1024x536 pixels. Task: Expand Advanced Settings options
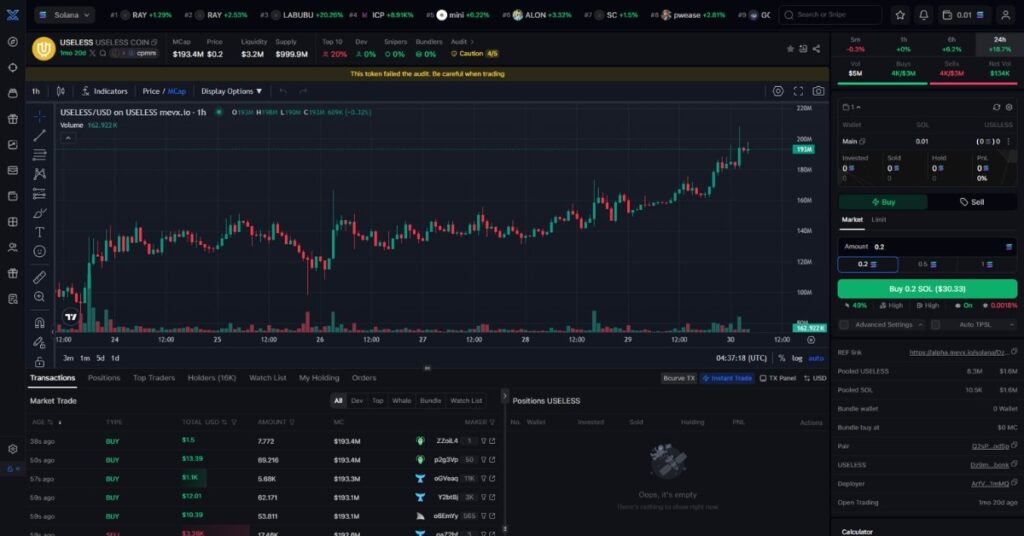tap(921, 324)
